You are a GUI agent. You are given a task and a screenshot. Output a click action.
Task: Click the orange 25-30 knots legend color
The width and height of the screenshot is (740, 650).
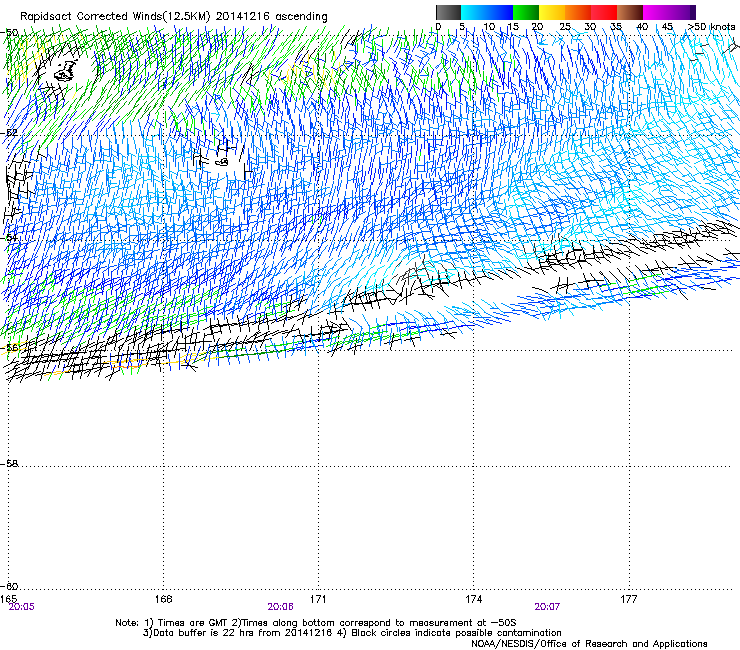click(578, 12)
